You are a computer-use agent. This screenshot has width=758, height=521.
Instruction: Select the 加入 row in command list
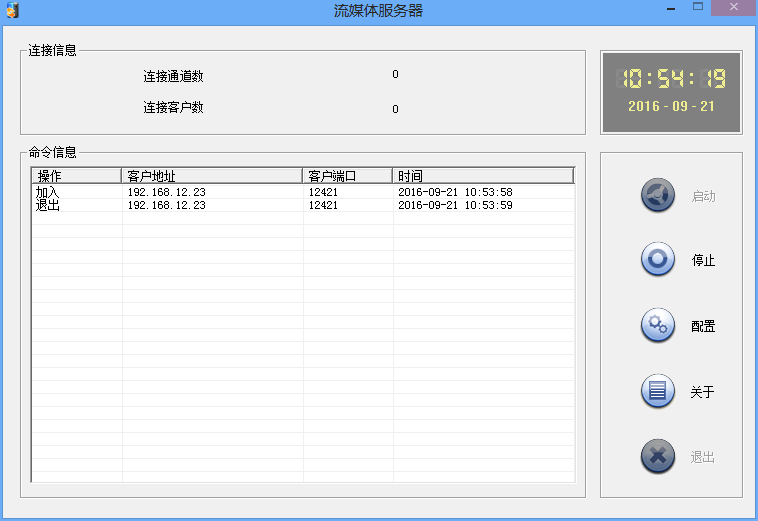pyautogui.click(x=303, y=192)
